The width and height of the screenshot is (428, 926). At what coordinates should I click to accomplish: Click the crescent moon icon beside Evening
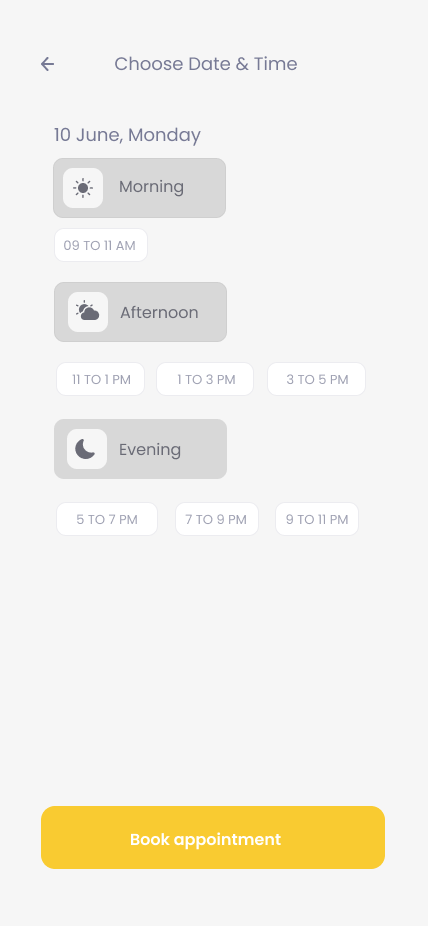pyautogui.click(x=87, y=449)
